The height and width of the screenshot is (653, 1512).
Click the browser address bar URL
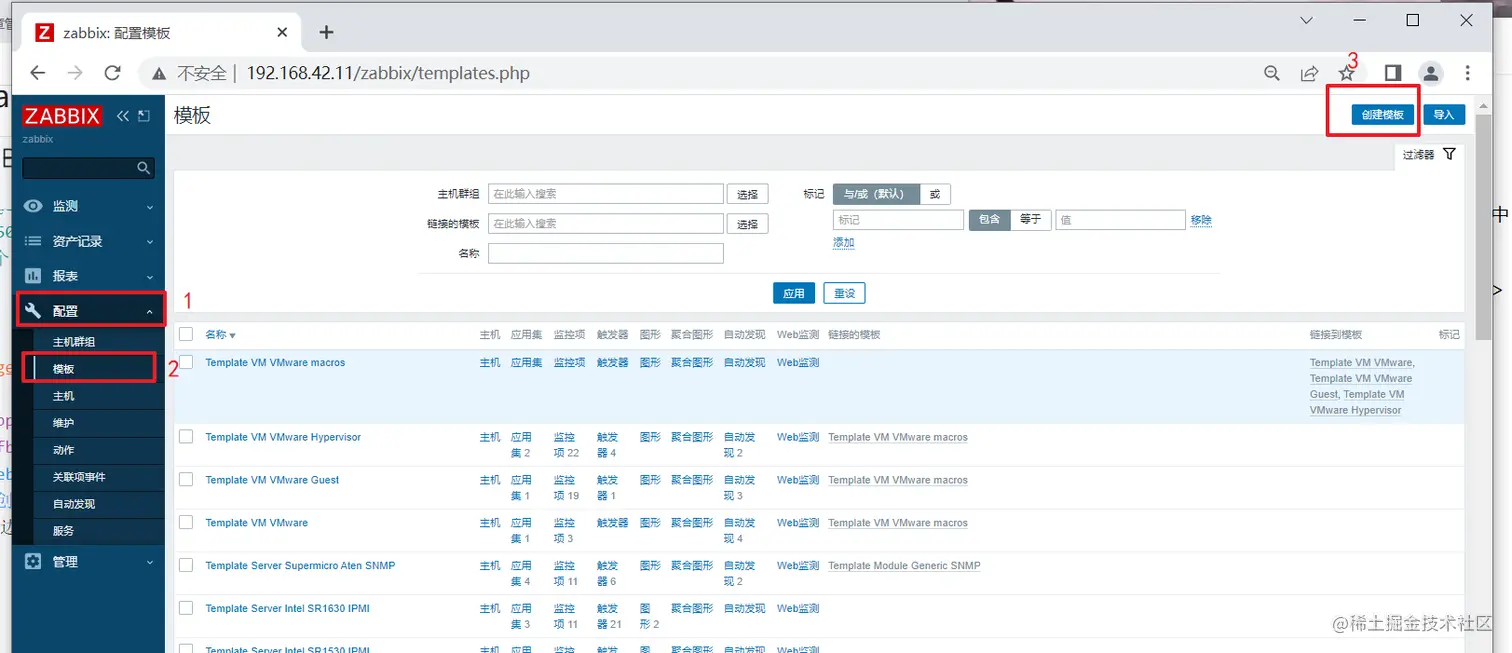click(388, 73)
